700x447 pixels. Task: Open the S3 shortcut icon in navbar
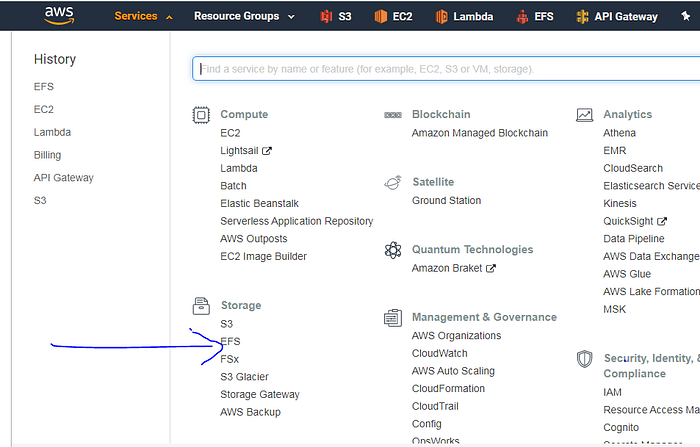tap(326, 16)
